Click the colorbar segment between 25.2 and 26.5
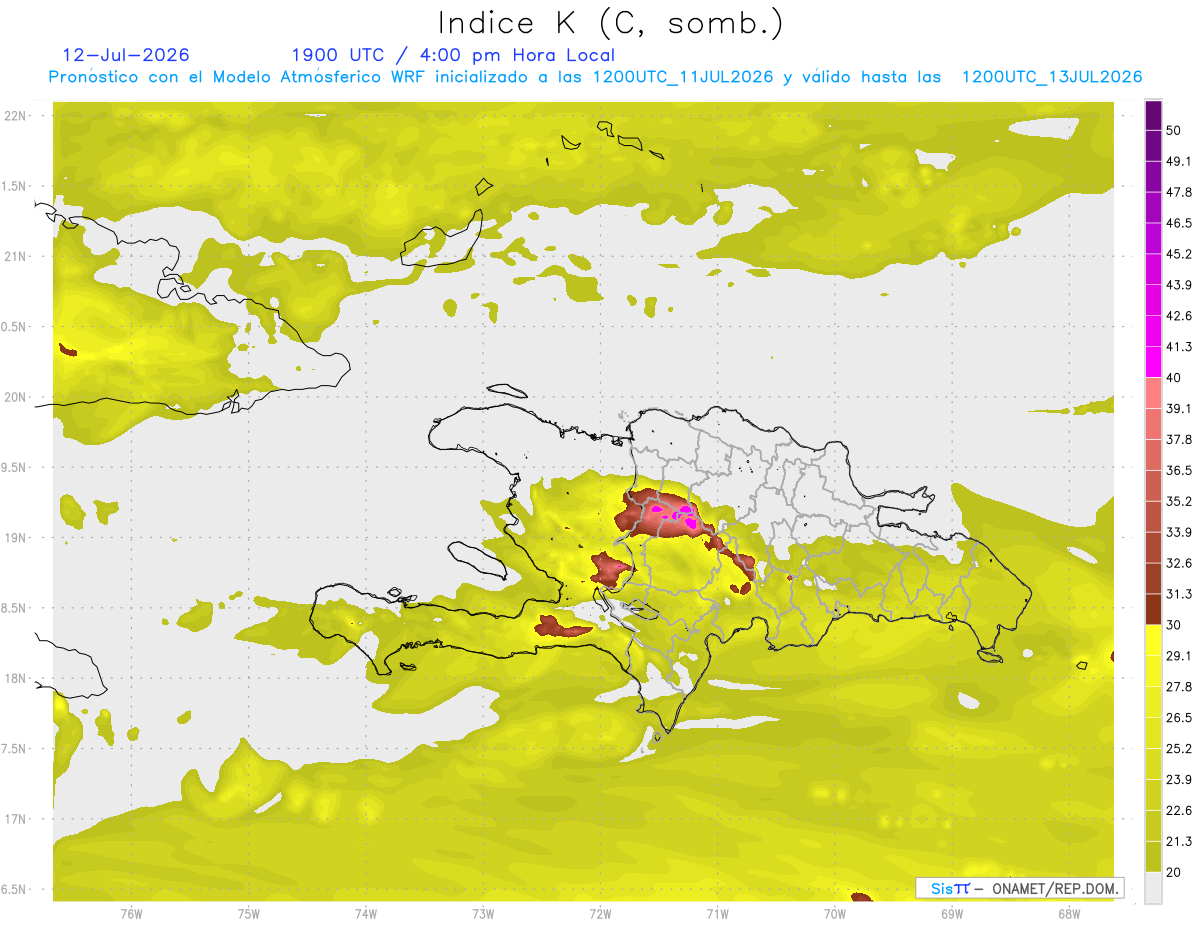 1153,732
